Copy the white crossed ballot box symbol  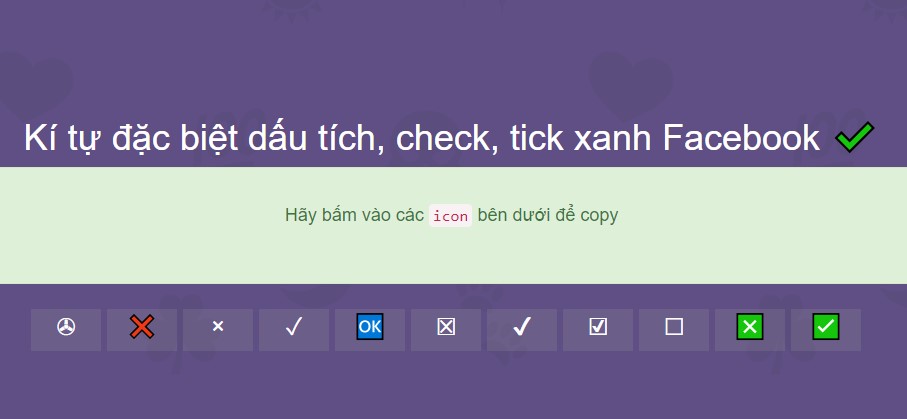point(446,327)
